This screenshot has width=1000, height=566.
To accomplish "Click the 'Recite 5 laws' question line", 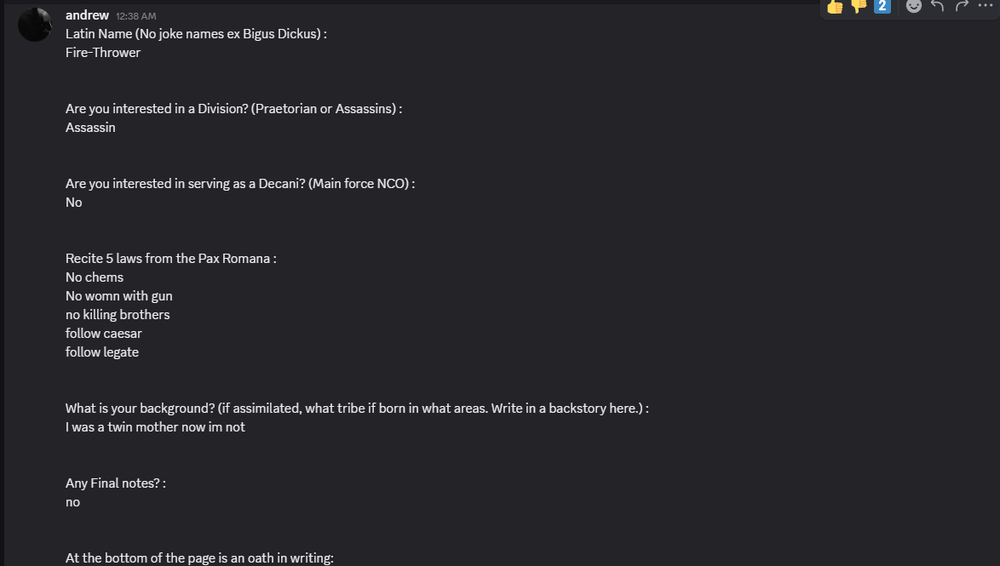I will pyautogui.click(x=170, y=258).
